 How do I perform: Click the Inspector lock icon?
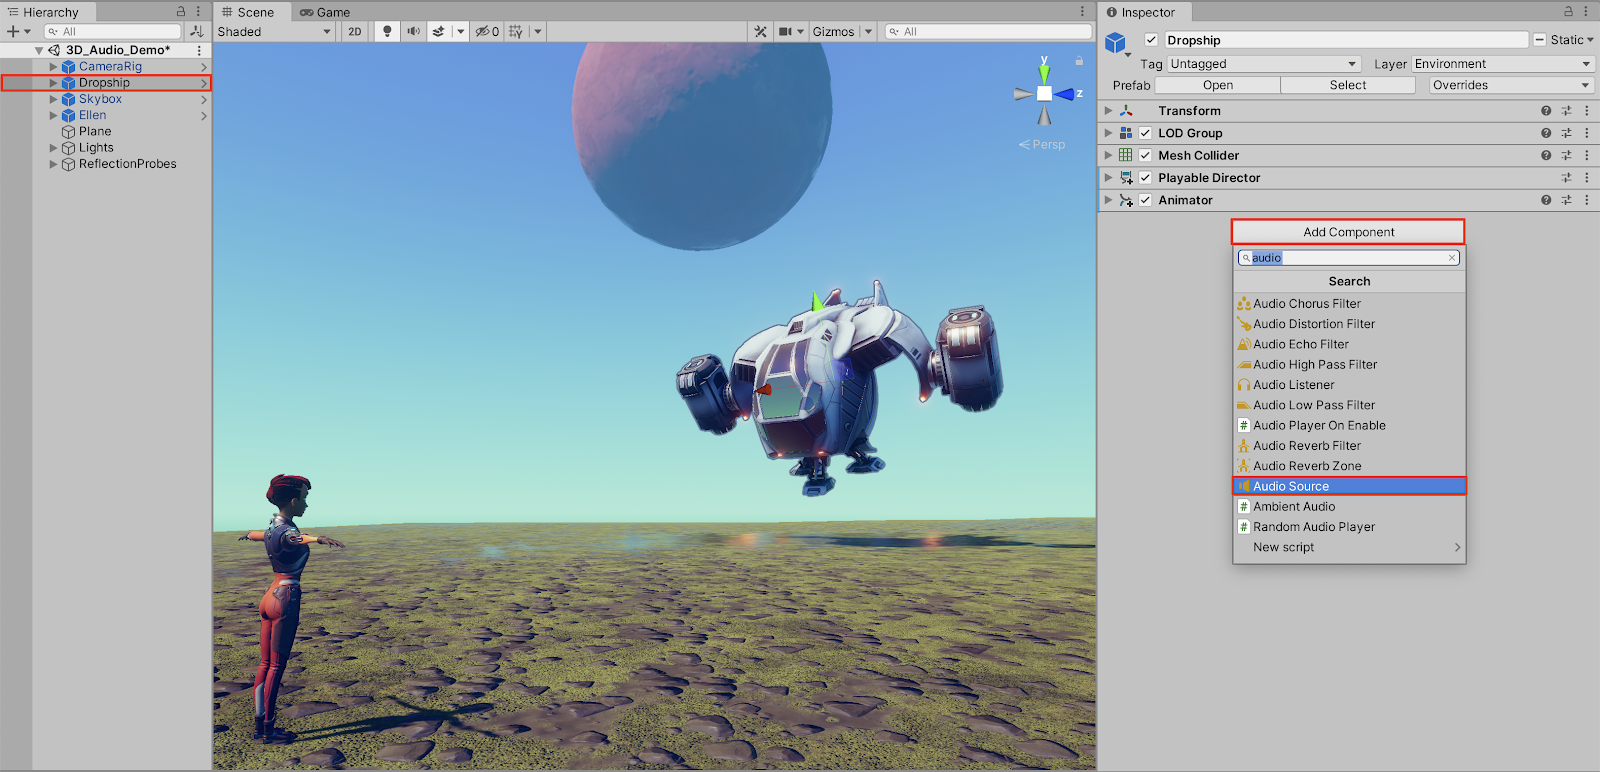1568,12
